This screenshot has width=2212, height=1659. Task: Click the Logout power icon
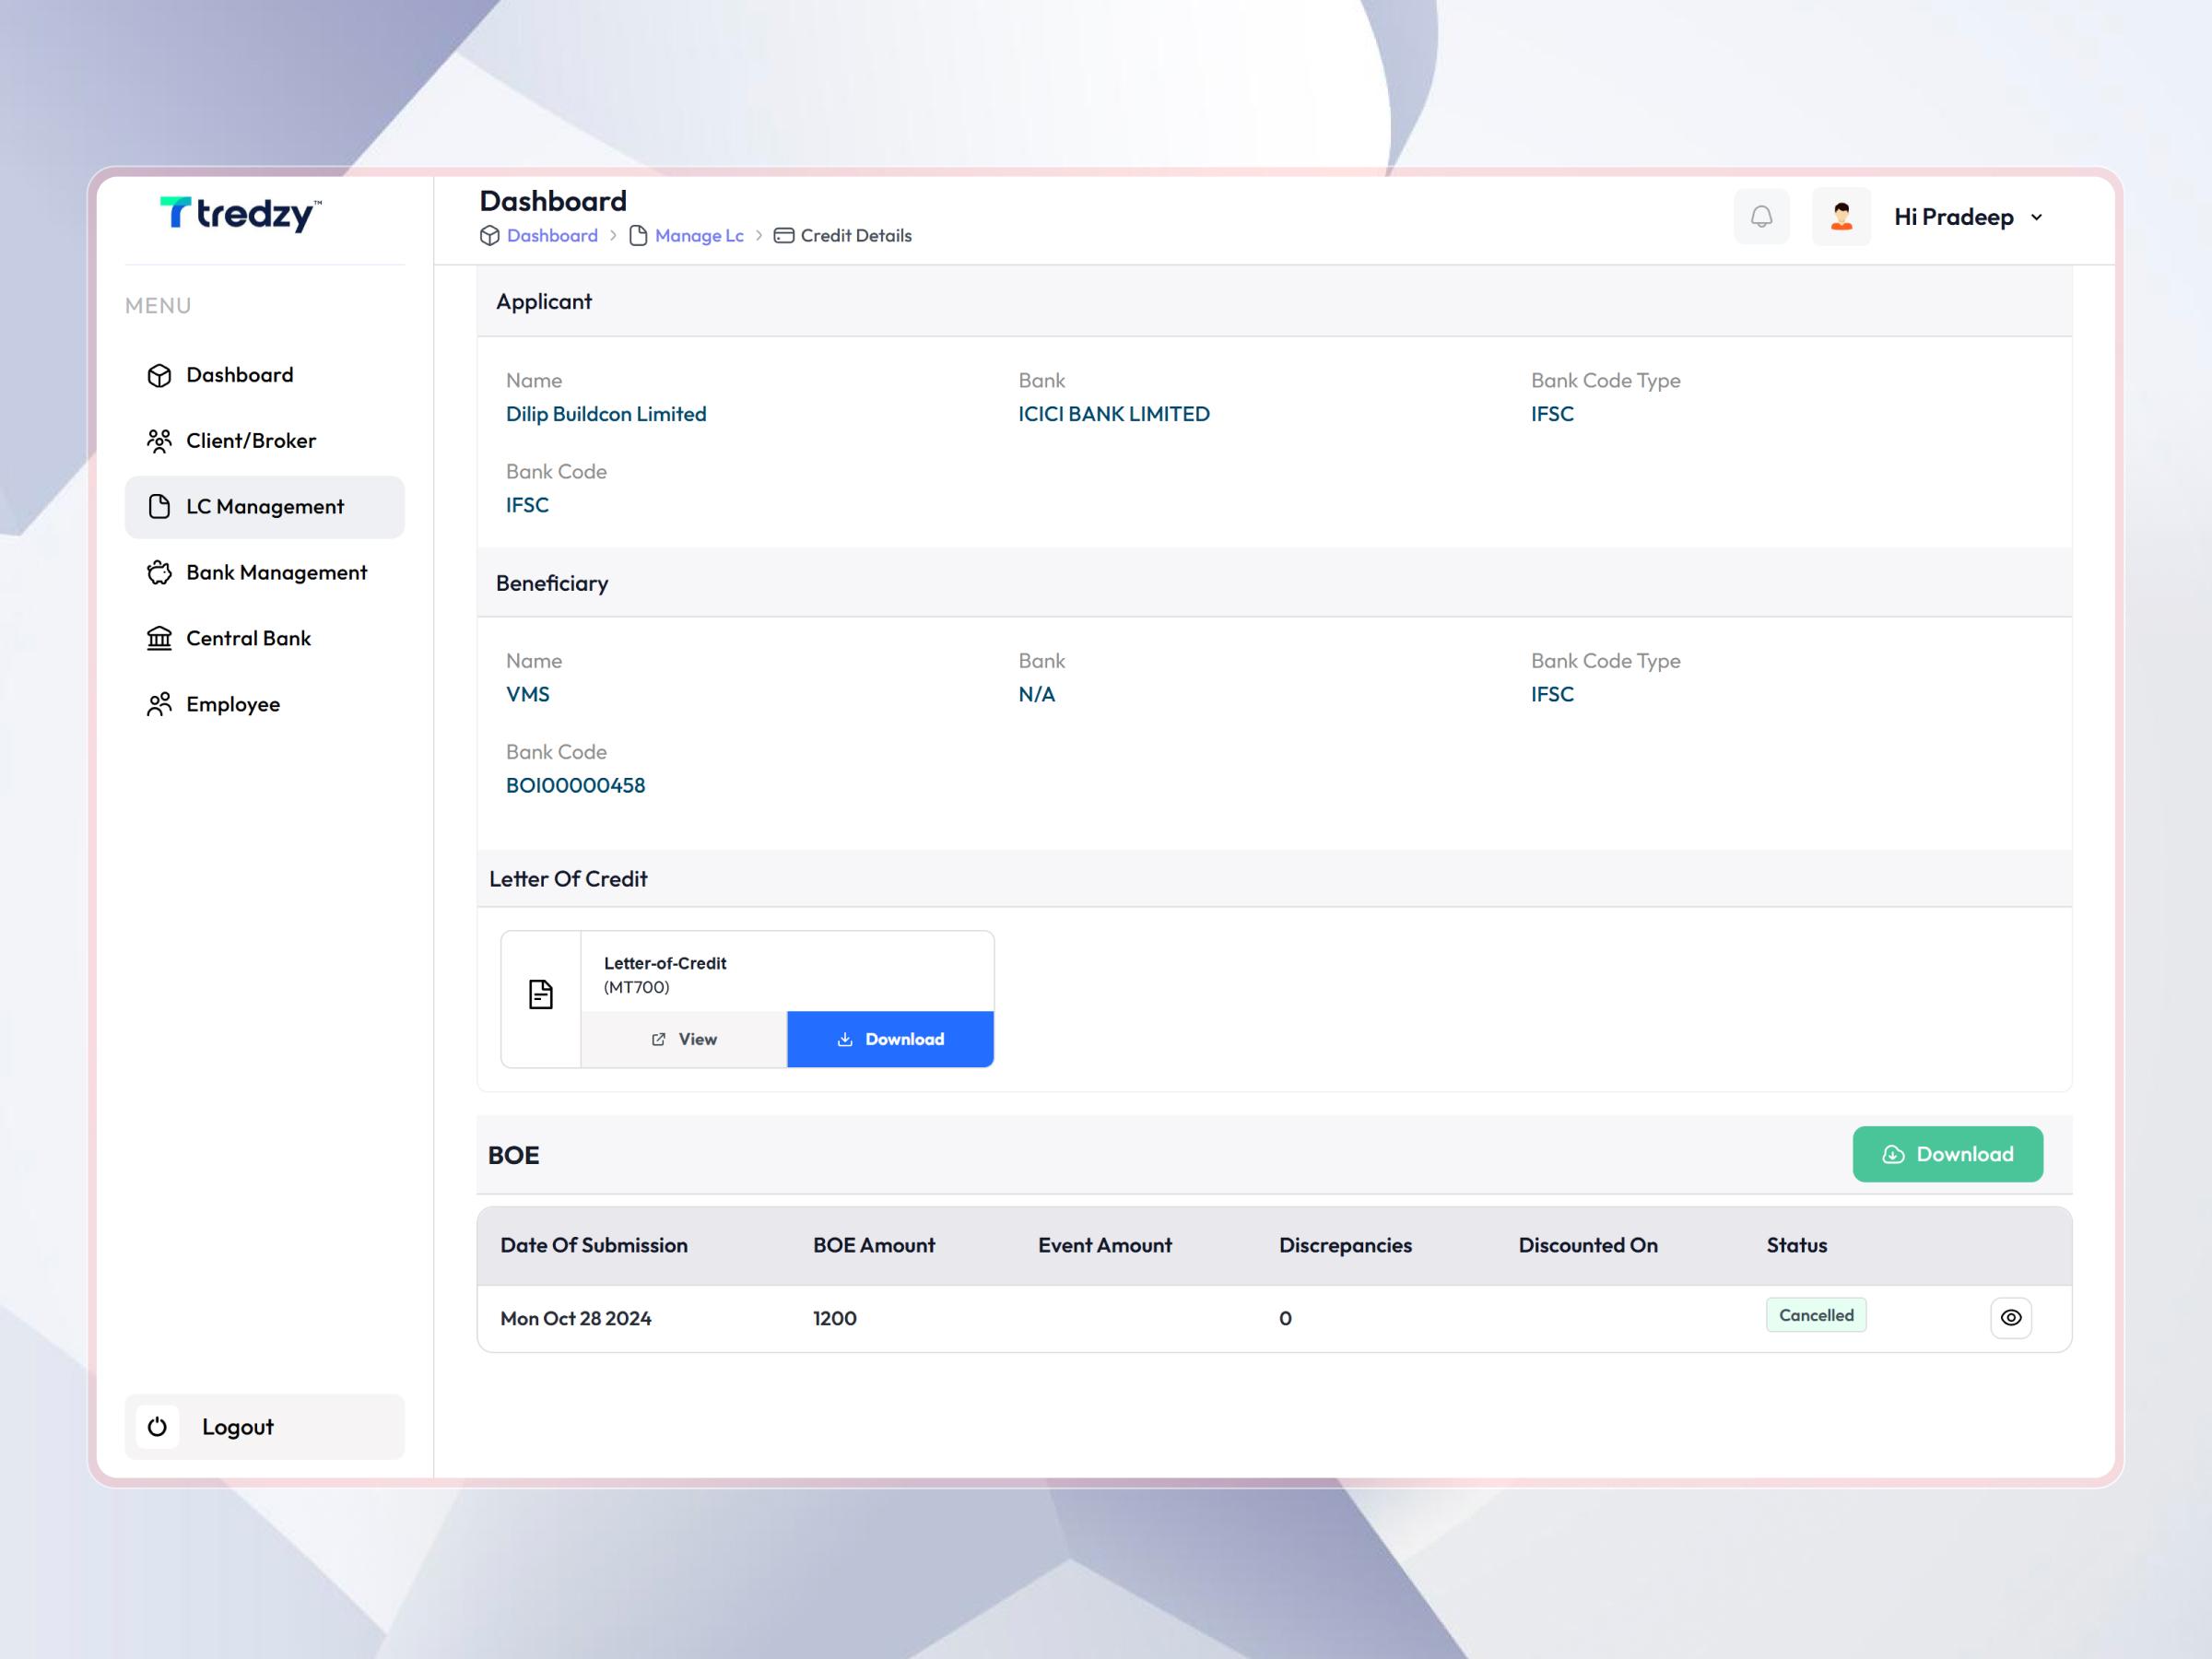[157, 1427]
